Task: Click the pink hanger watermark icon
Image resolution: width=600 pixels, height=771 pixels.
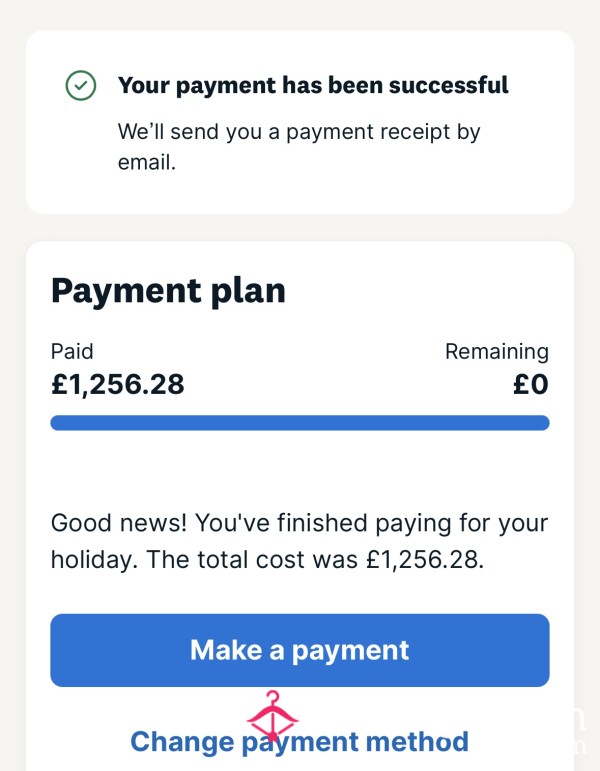Action: [x=272, y=716]
